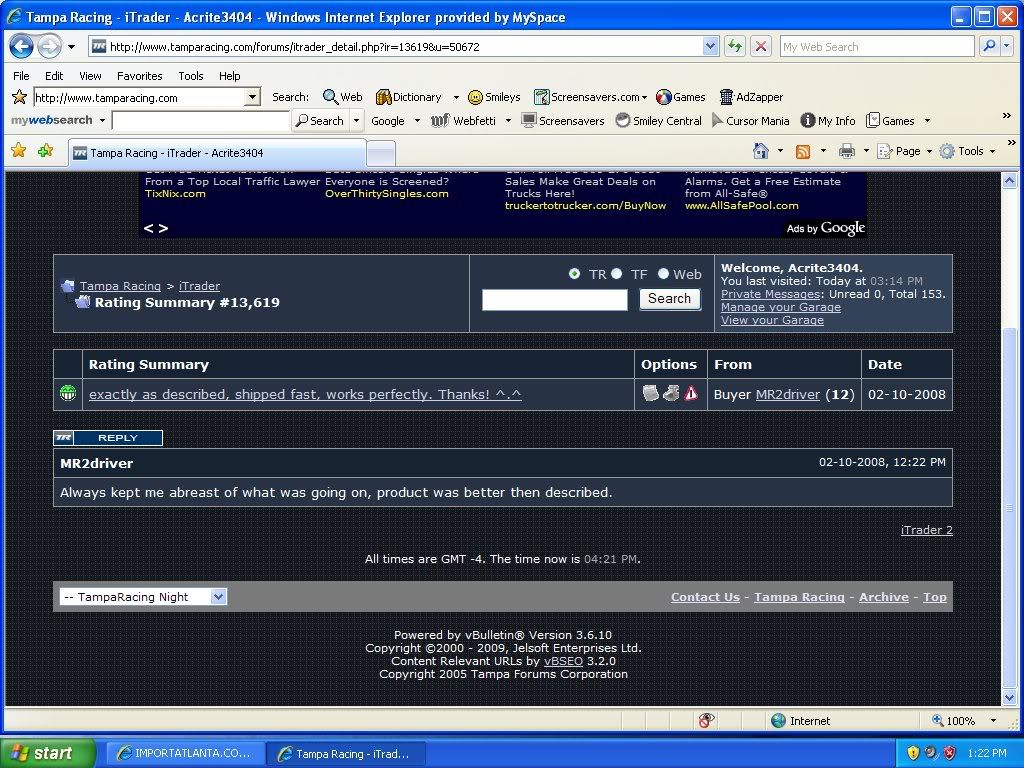Select the Web search radio button
Image resolution: width=1024 pixels, height=768 pixels.
(663, 274)
